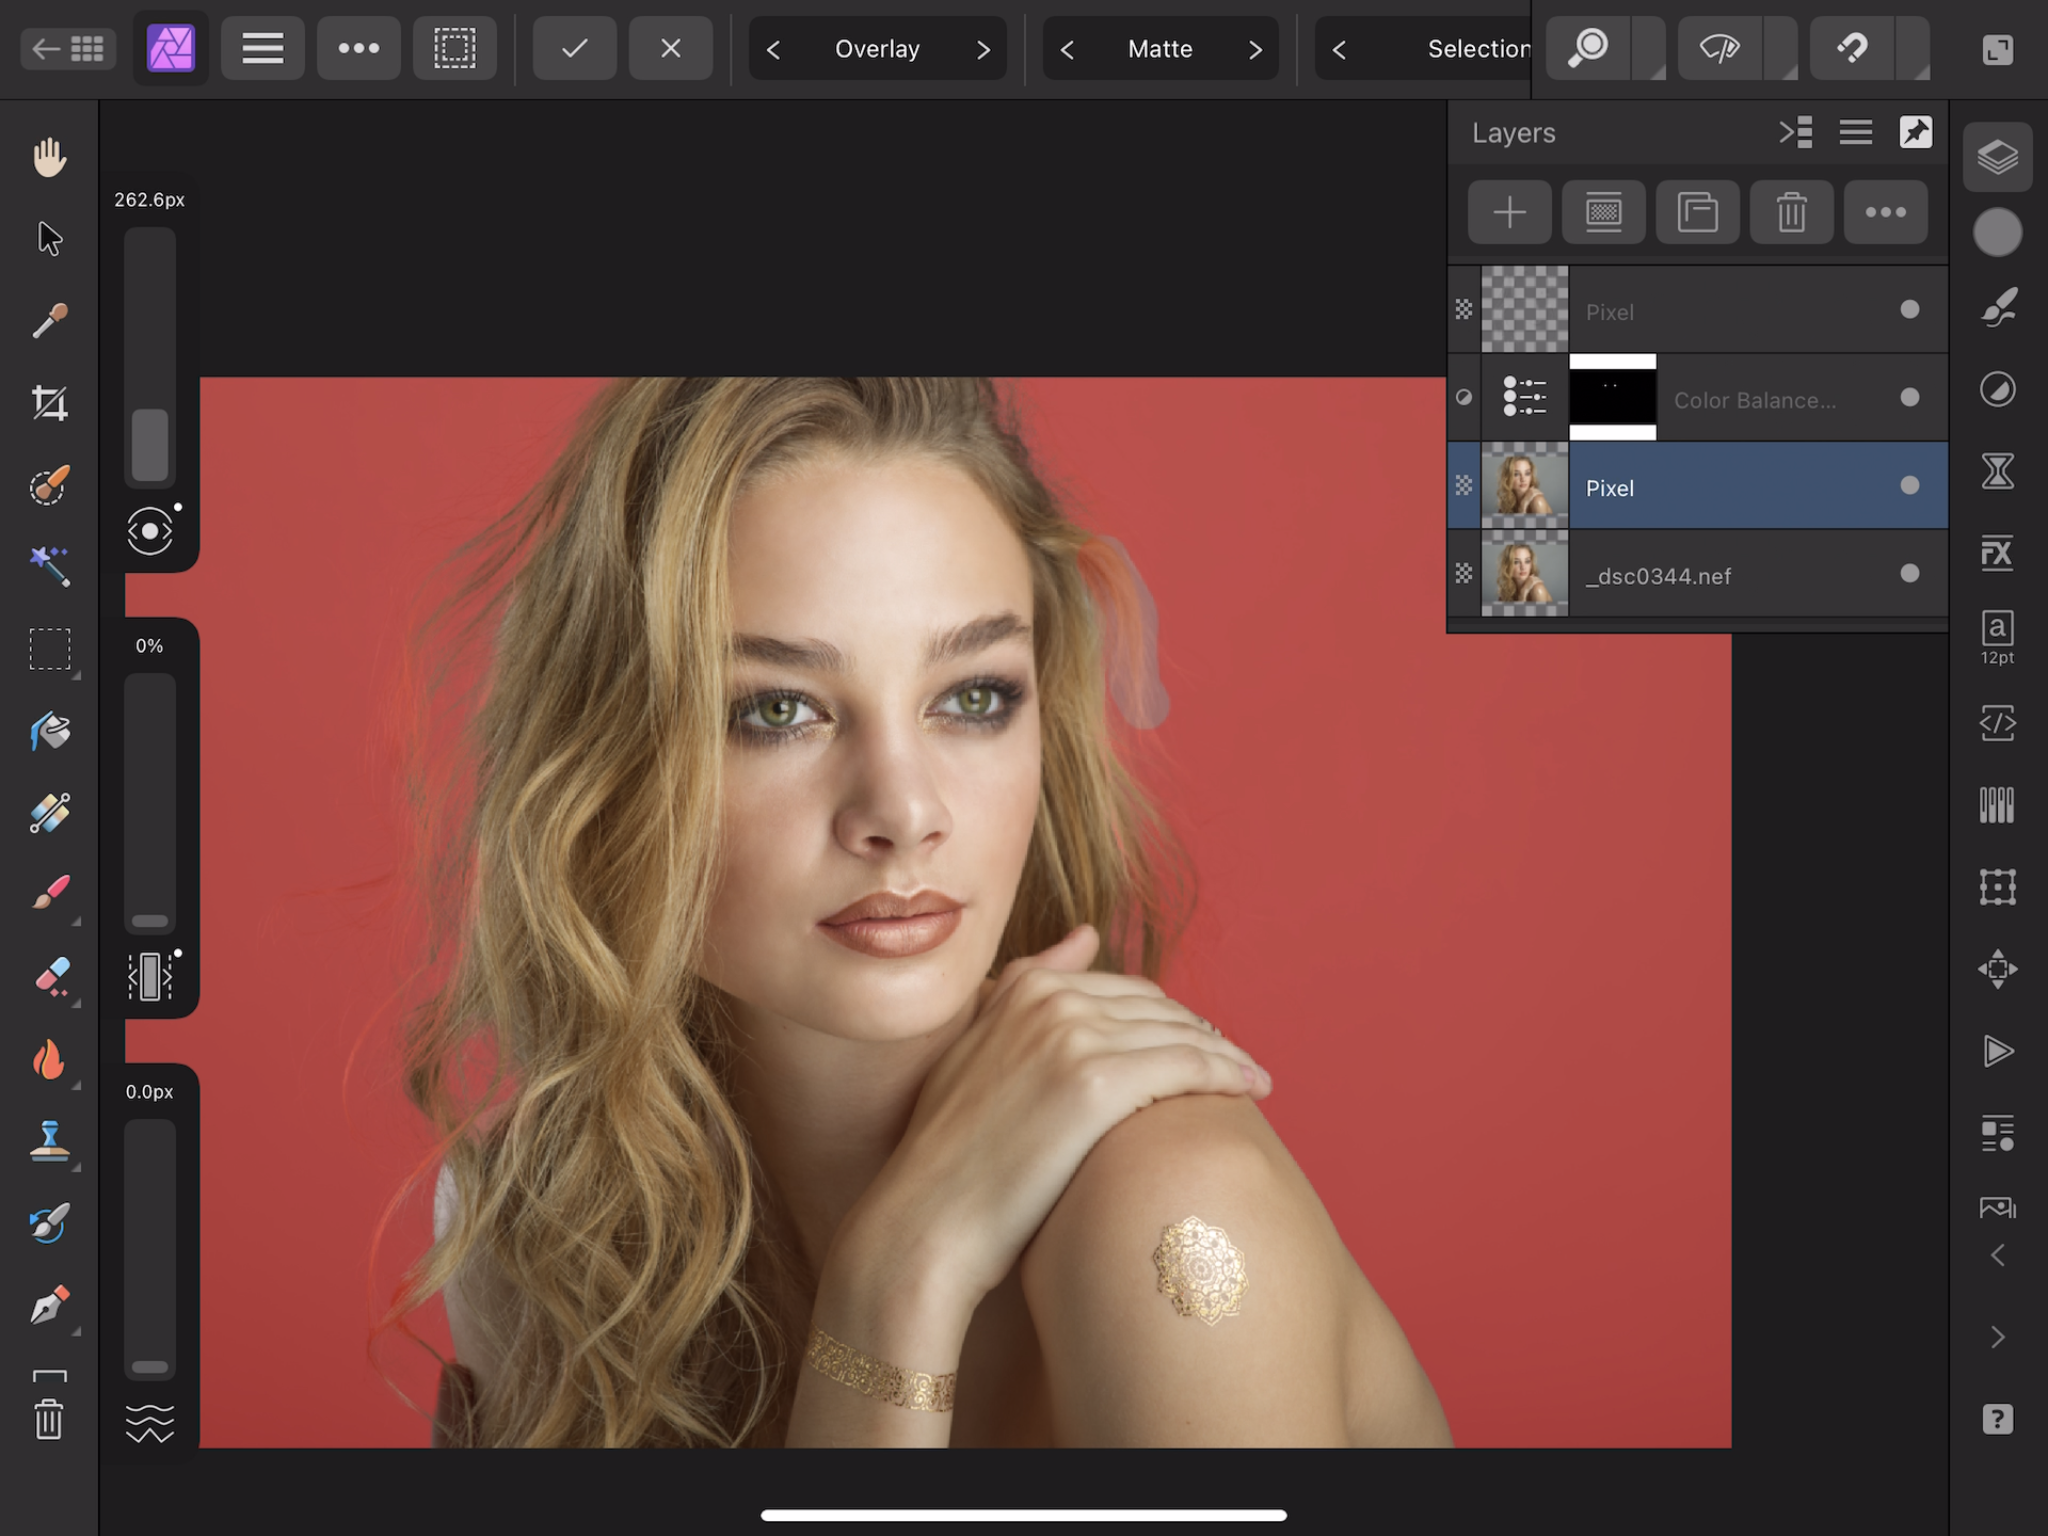Apply refinement with the checkmark button
Image resolution: width=2048 pixels, height=1536 pixels.
click(x=574, y=48)
